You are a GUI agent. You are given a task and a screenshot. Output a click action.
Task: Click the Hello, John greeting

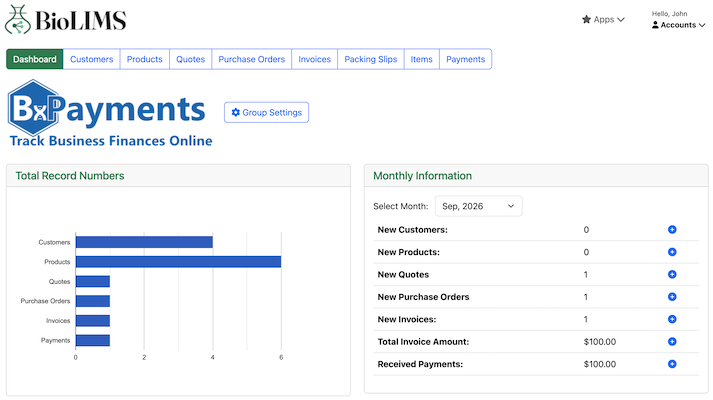[669, 14]
